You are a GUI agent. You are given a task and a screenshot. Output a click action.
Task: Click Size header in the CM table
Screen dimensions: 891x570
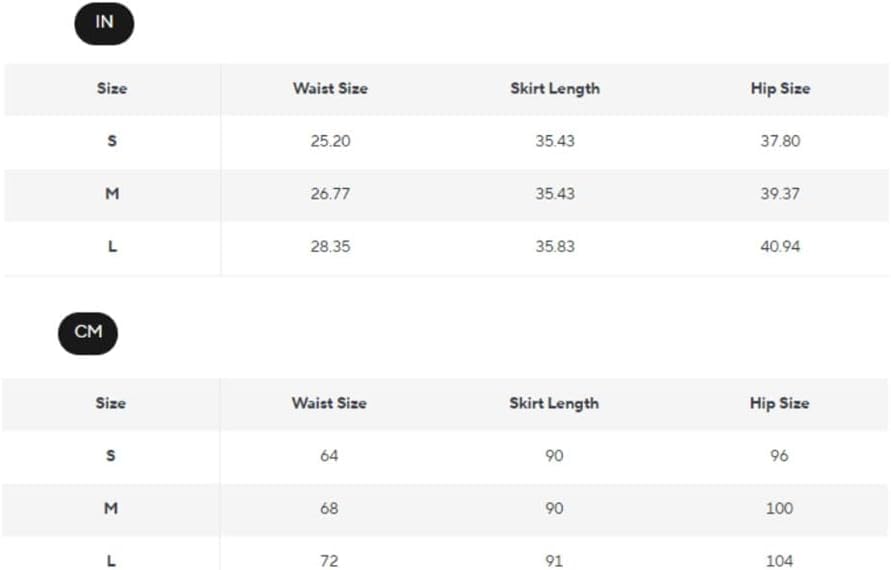point(111,403)
